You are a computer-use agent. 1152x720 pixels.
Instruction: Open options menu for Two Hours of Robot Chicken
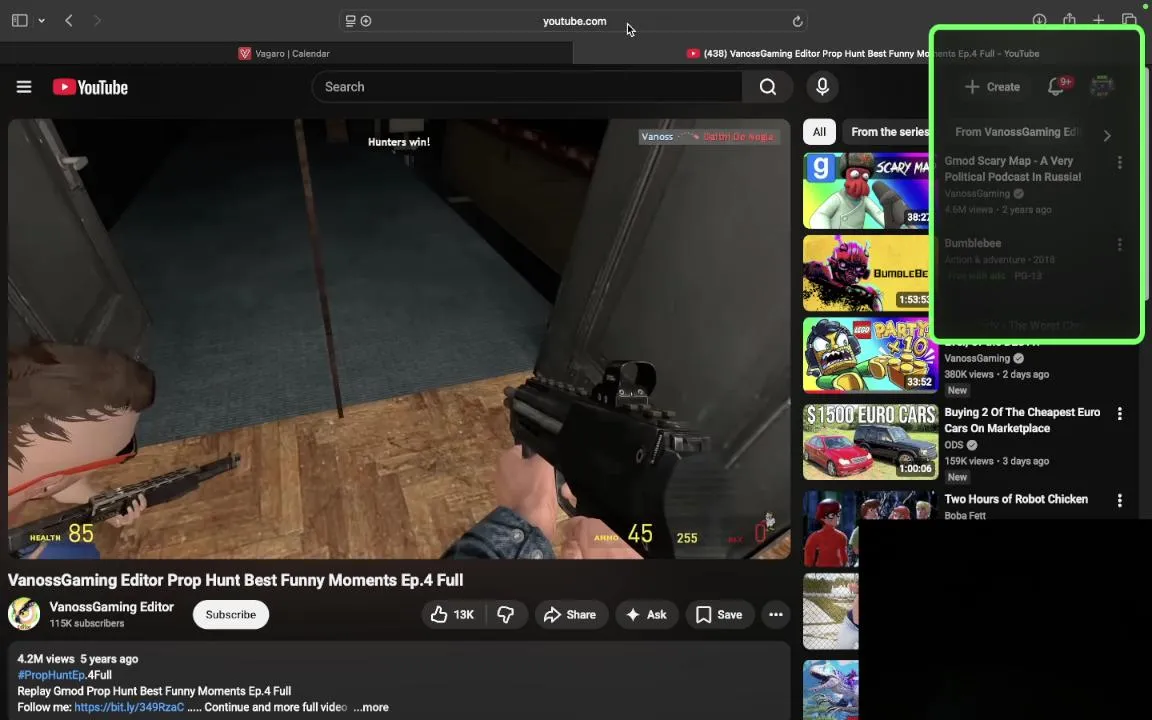(x=1120, y=500)
